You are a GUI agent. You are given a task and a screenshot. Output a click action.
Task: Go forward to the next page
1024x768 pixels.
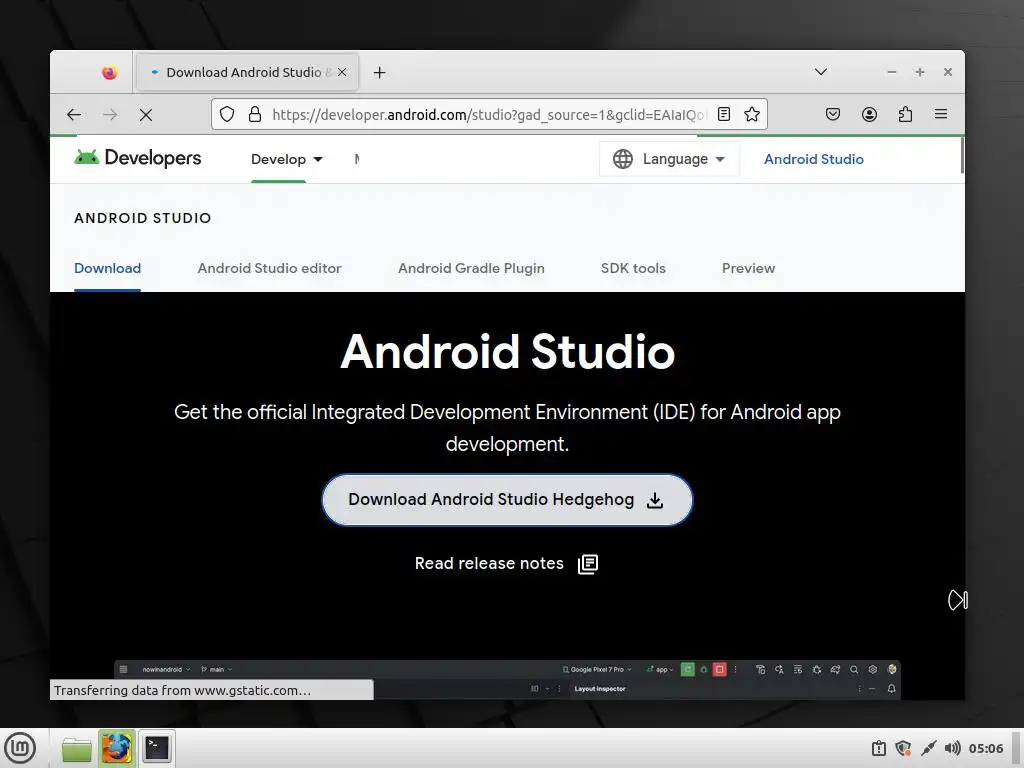tap(110, 115)
